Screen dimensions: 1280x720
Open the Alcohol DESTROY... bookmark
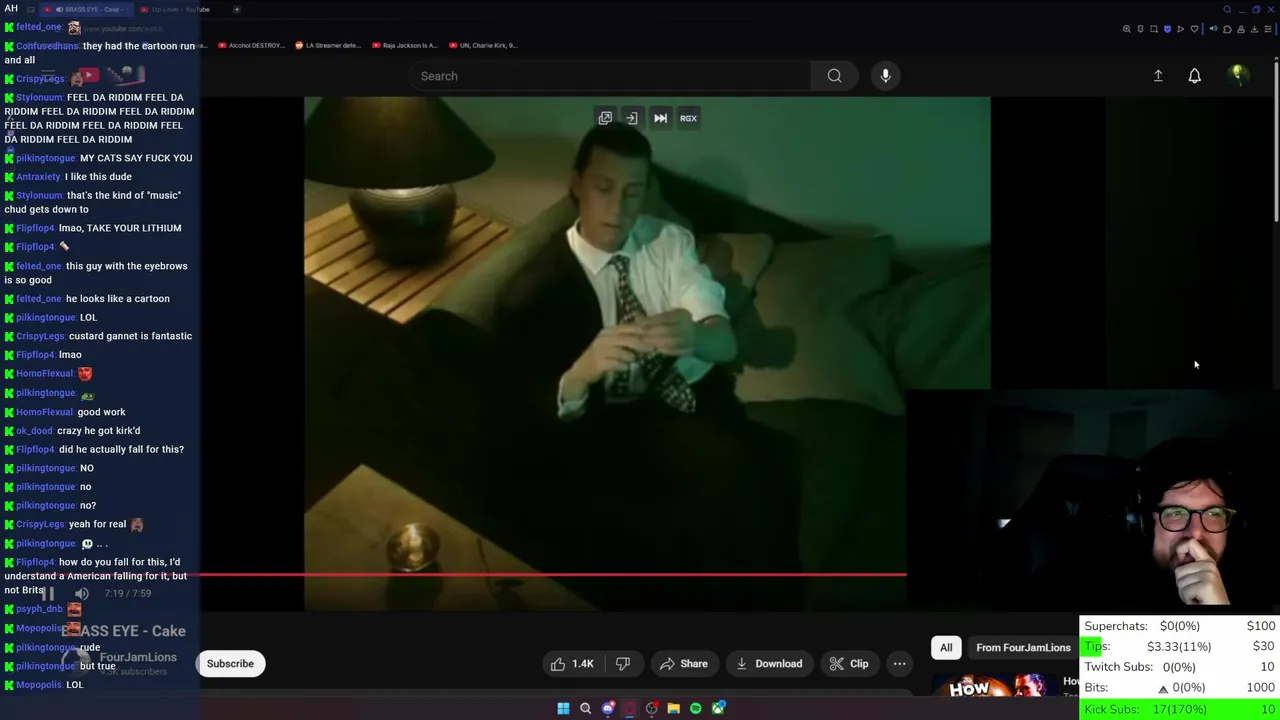coord(251,45)
